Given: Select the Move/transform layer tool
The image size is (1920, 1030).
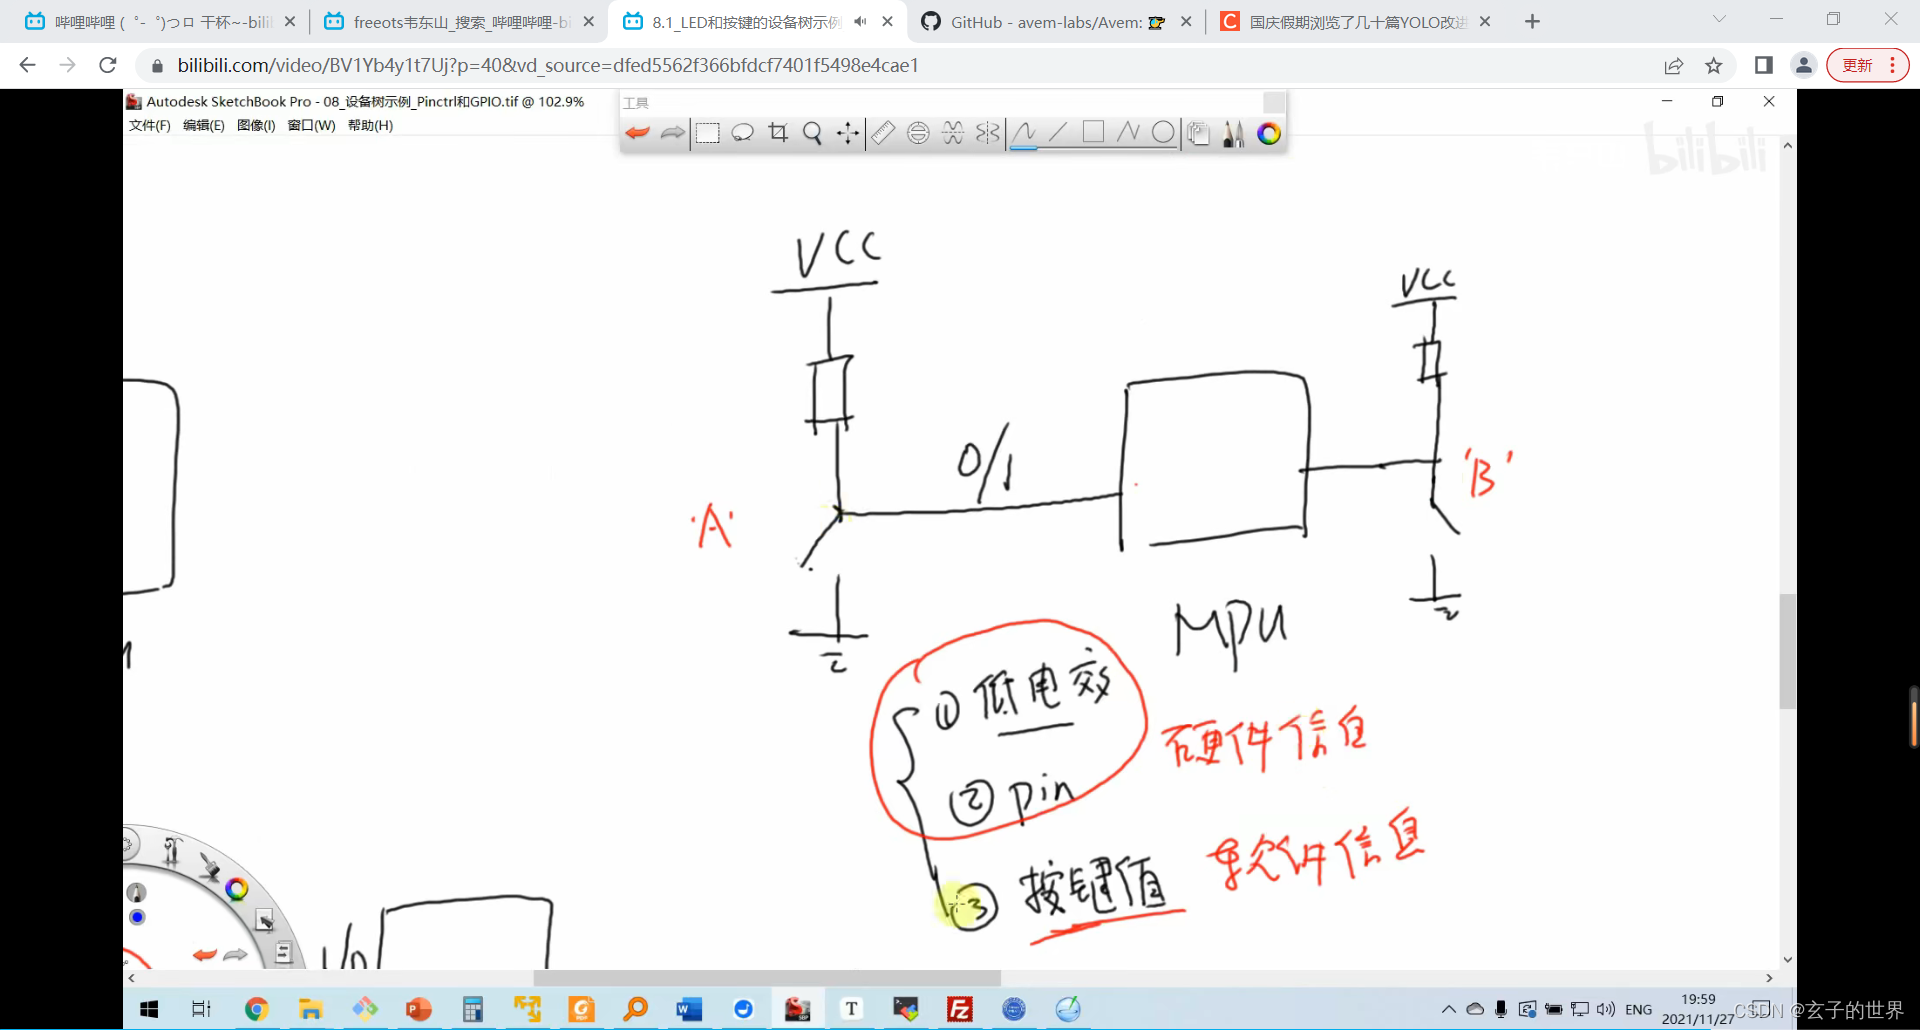Looking at the screenshot, I should point(848,133).
